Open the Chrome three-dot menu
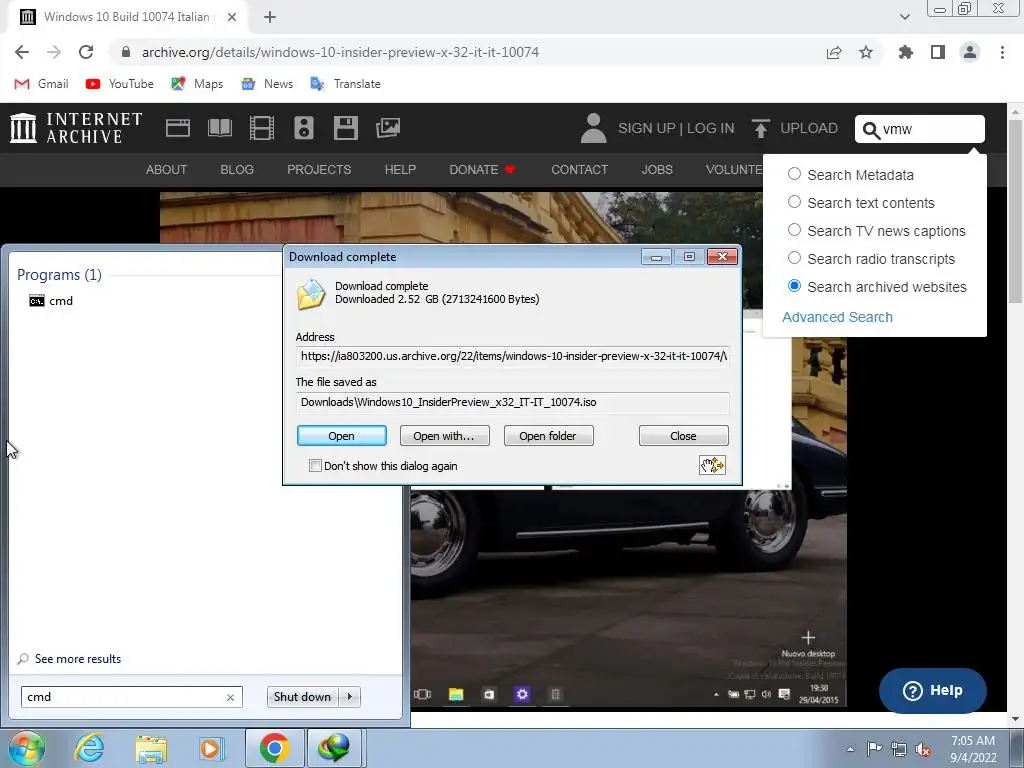The height and width of the screenshot is (768, 1024). [1002, 52]
